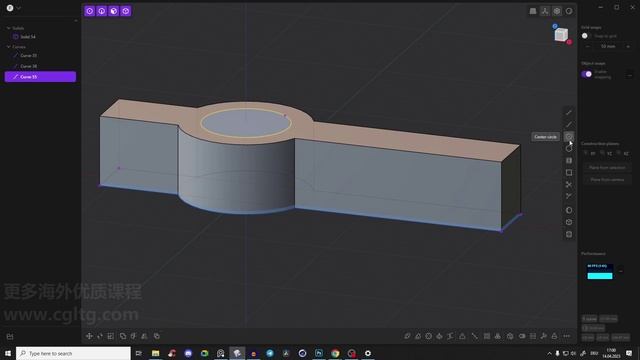Toggle Snap to grid switch
Viewport: 640px width, 360px height.
tap(587, 36)
